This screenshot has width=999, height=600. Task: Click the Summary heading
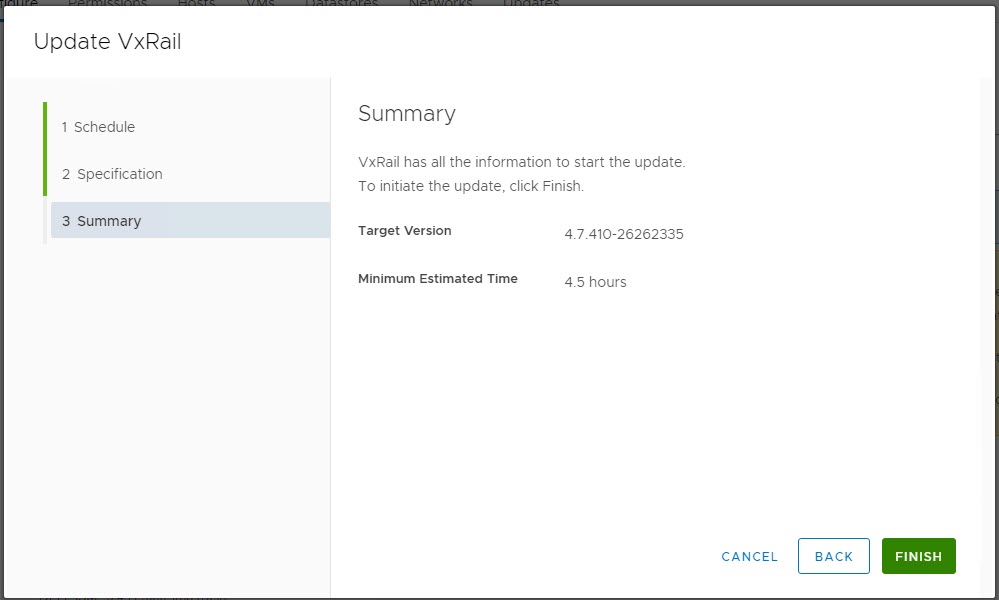point(407,114)
